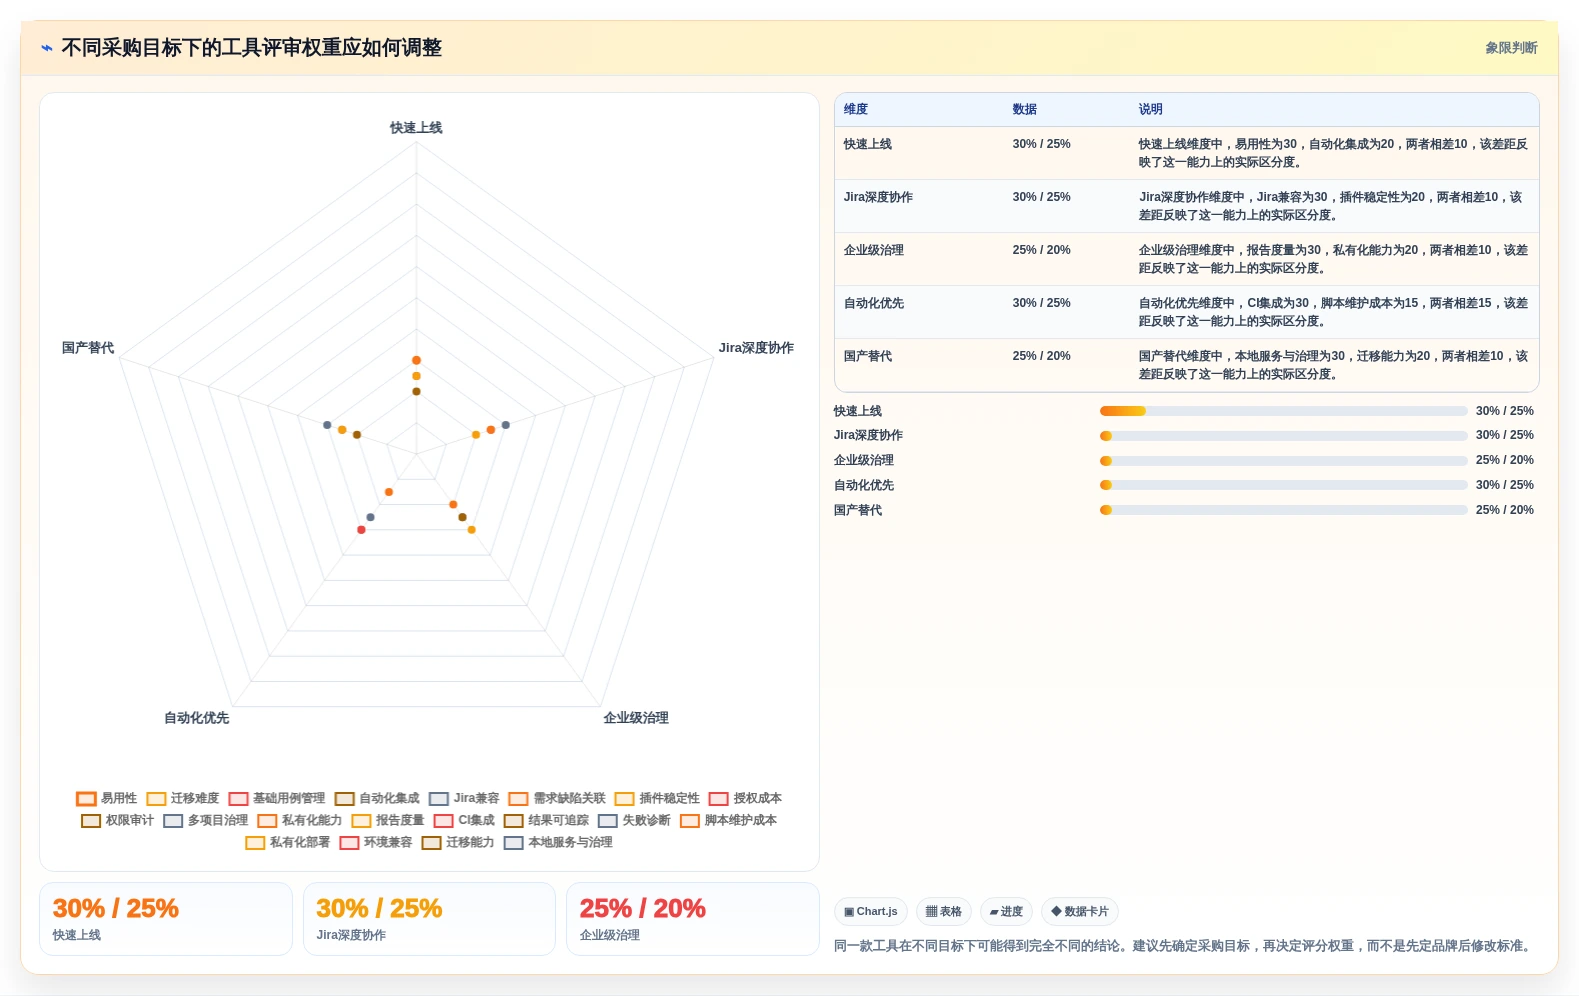Toggle the 需求缺陷关联 legend item

556,798
